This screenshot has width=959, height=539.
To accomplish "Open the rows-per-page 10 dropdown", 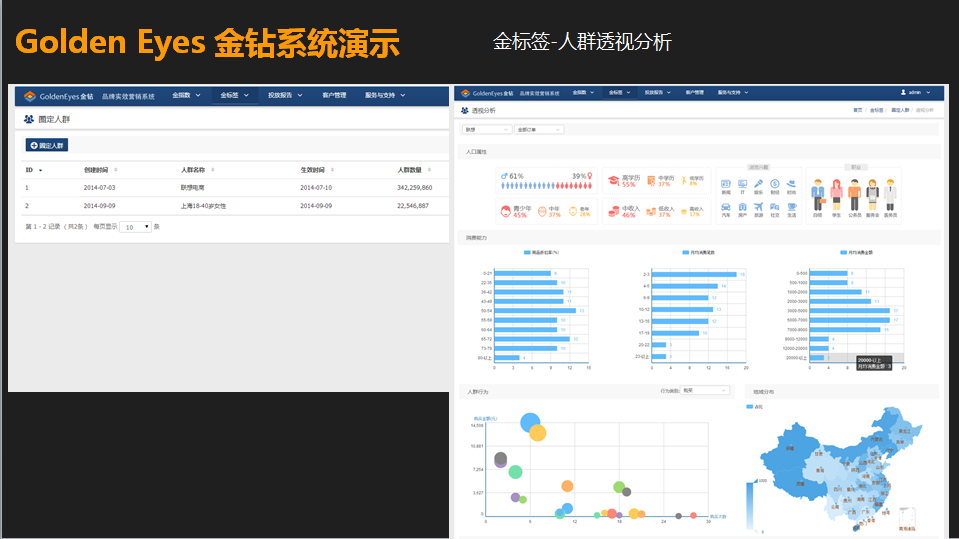I will (x=136, y=227).
